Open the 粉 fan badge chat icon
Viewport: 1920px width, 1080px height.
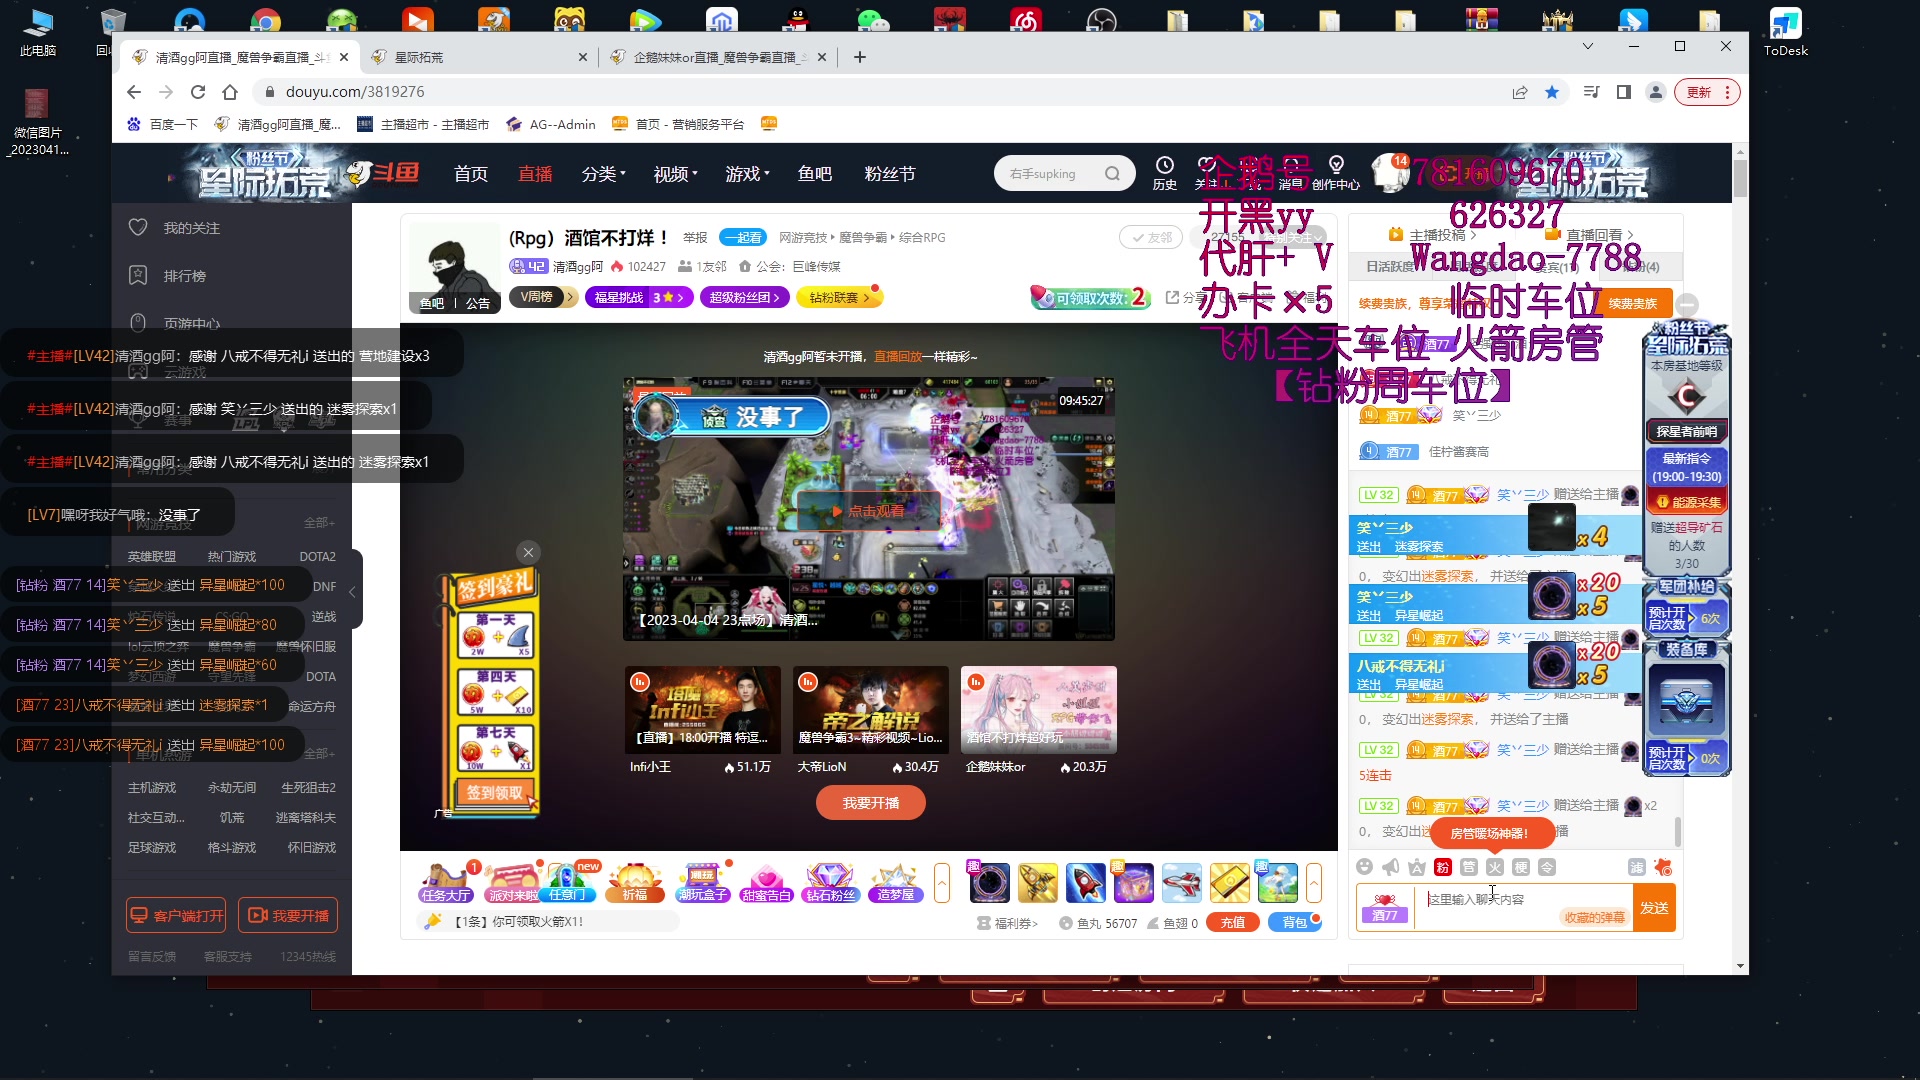click(1443, 867)
